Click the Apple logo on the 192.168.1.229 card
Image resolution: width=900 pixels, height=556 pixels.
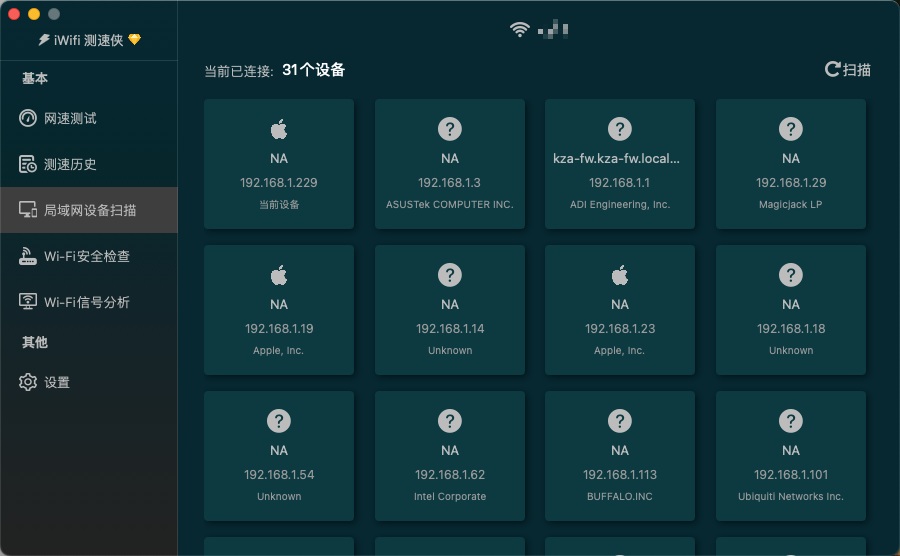click(x=279, y=129)
